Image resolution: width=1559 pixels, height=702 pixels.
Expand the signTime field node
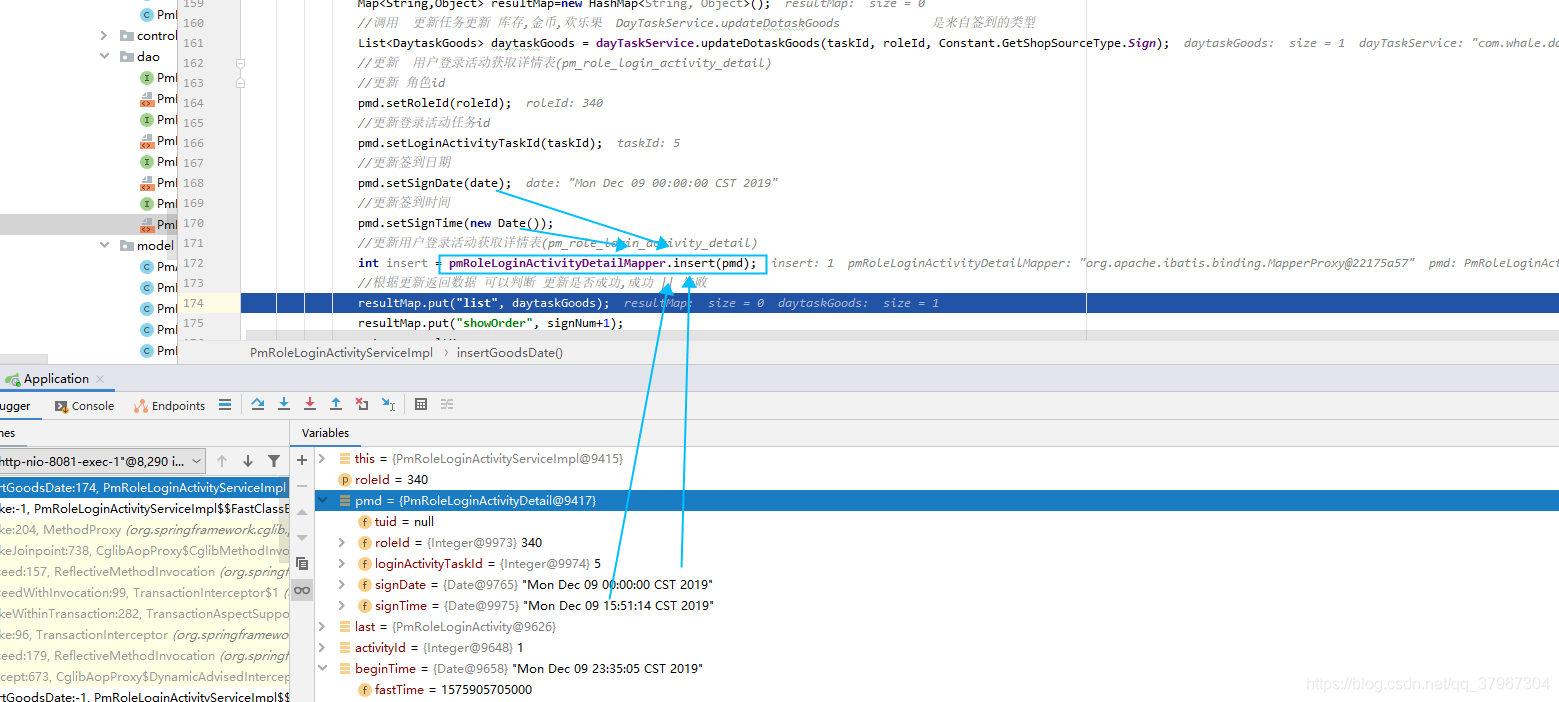[x=342, y=605]
